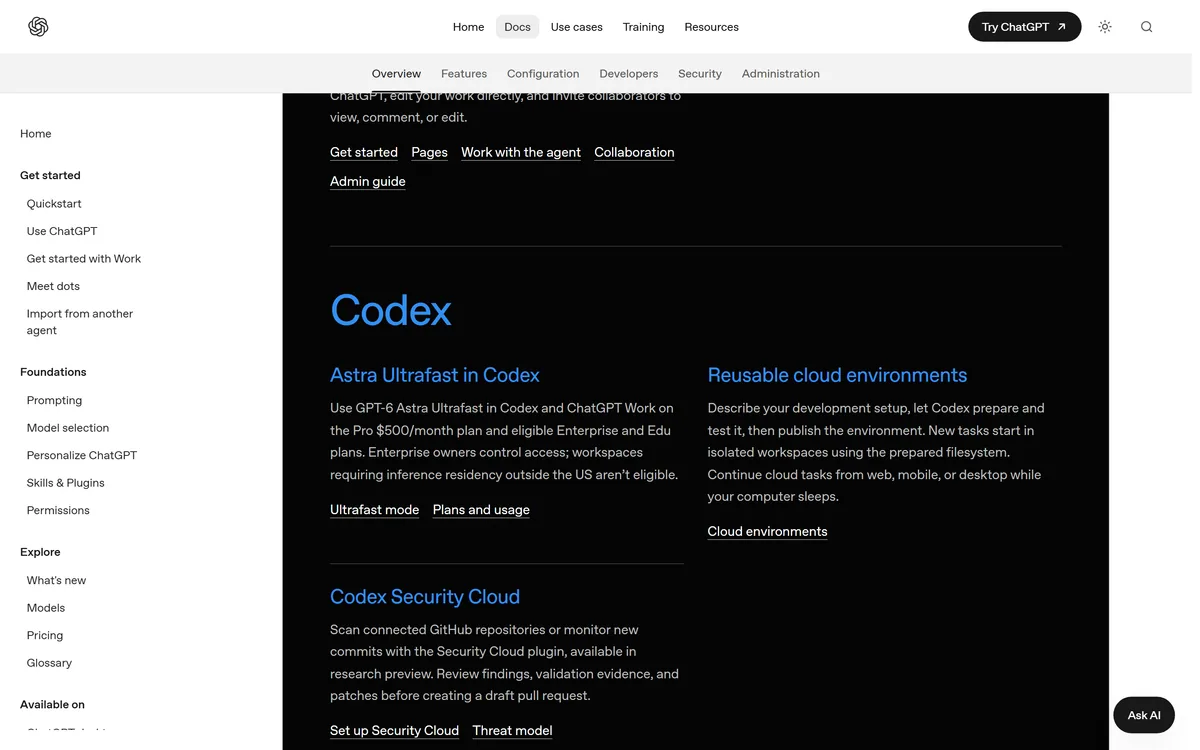Open Use cases in top navigation

[x=577, y=27]
